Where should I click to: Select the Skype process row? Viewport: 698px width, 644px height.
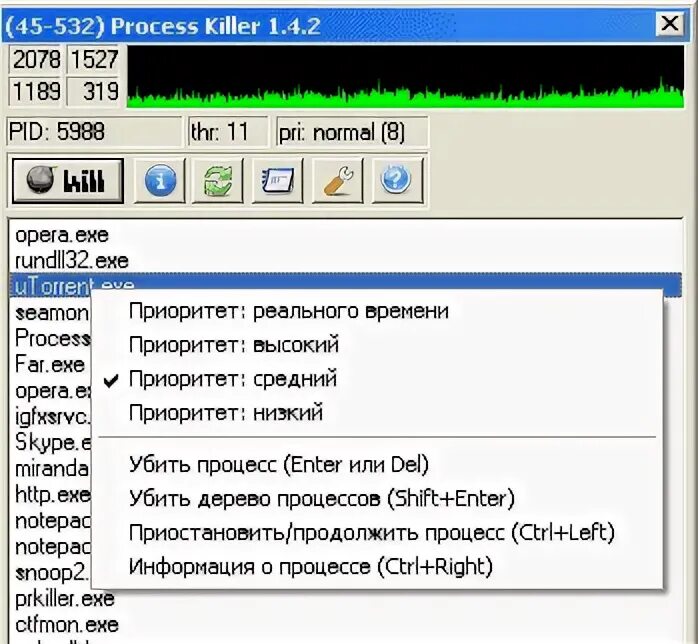tap(51, 443)
